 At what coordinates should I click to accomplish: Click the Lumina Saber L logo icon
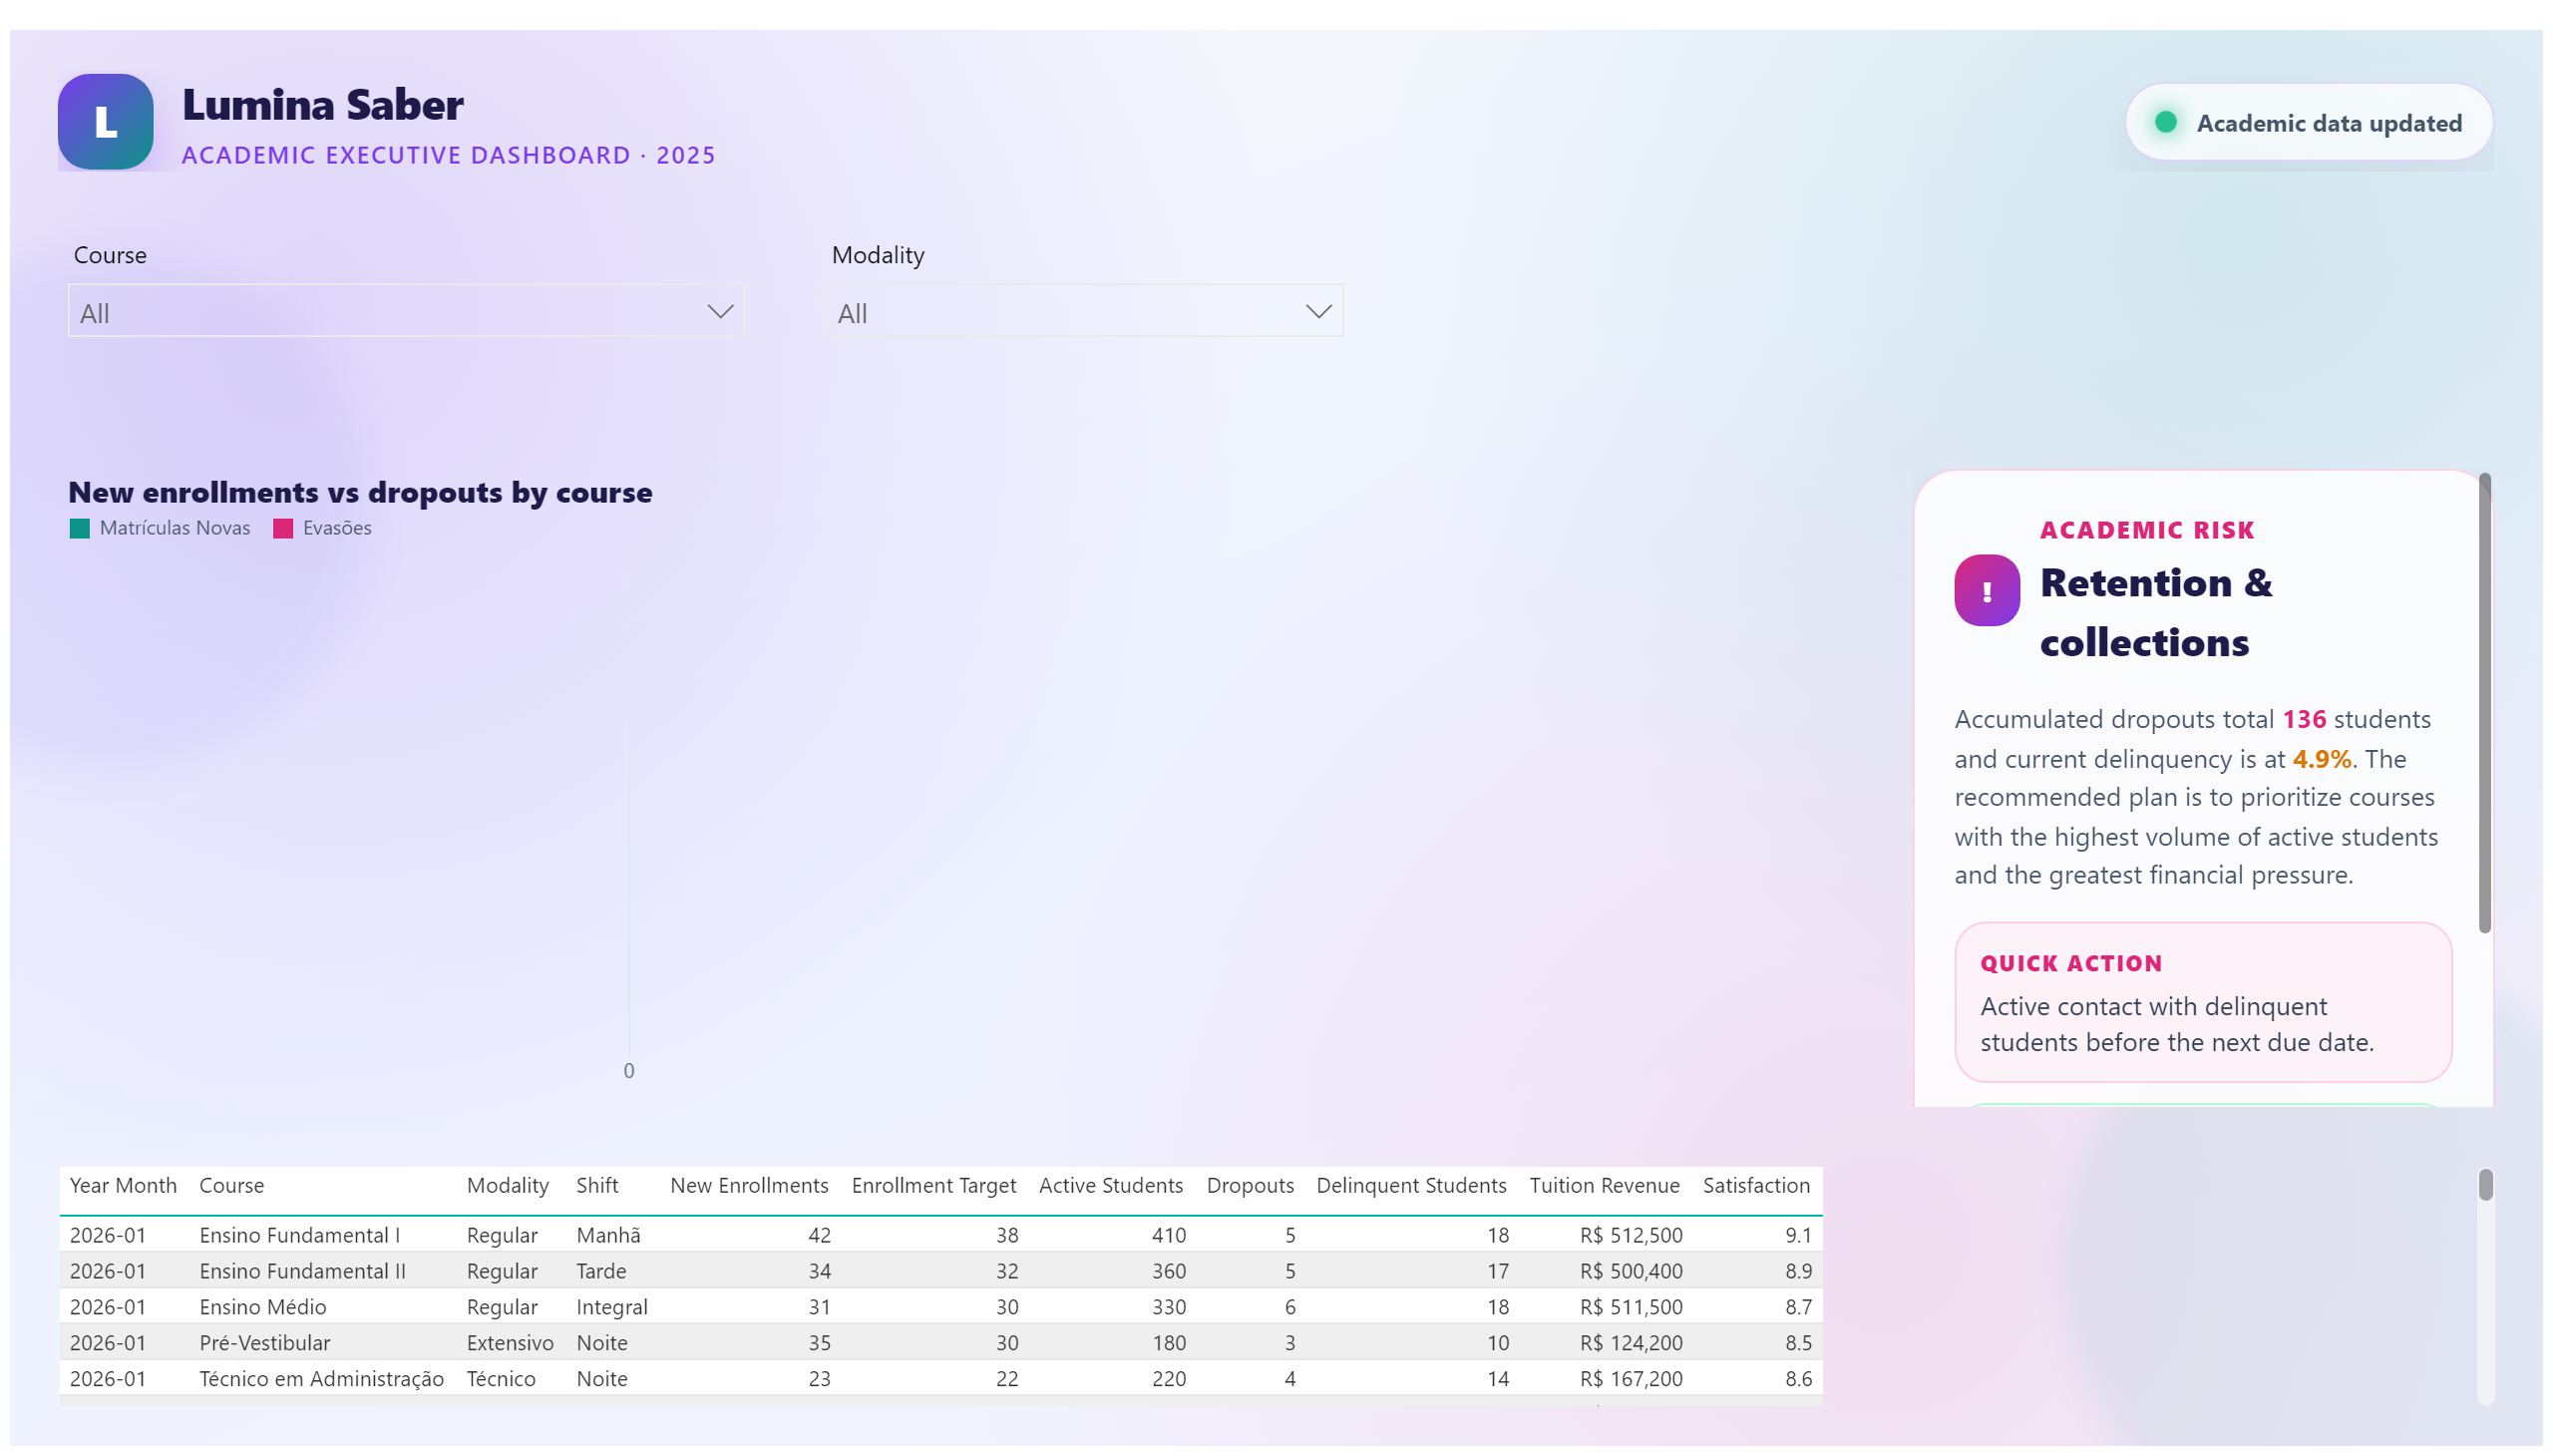[x=105, y=121]
